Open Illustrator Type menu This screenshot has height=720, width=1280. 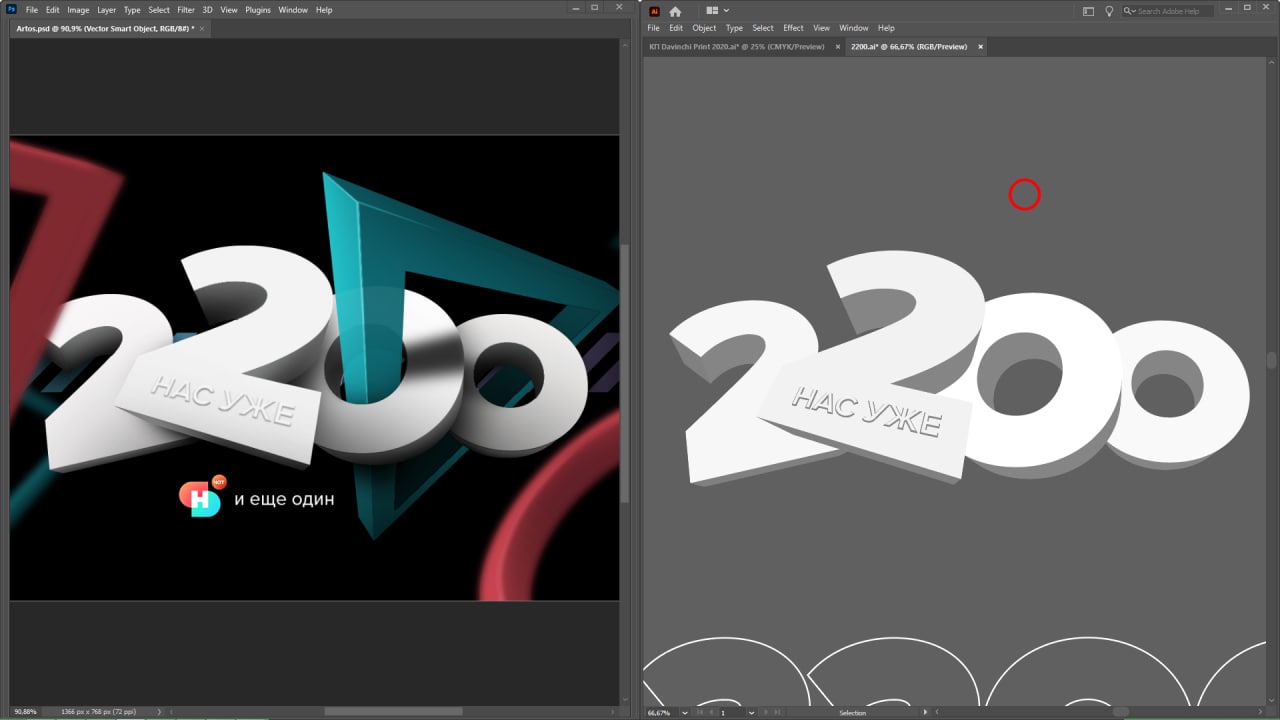click(x=734, y=28)
